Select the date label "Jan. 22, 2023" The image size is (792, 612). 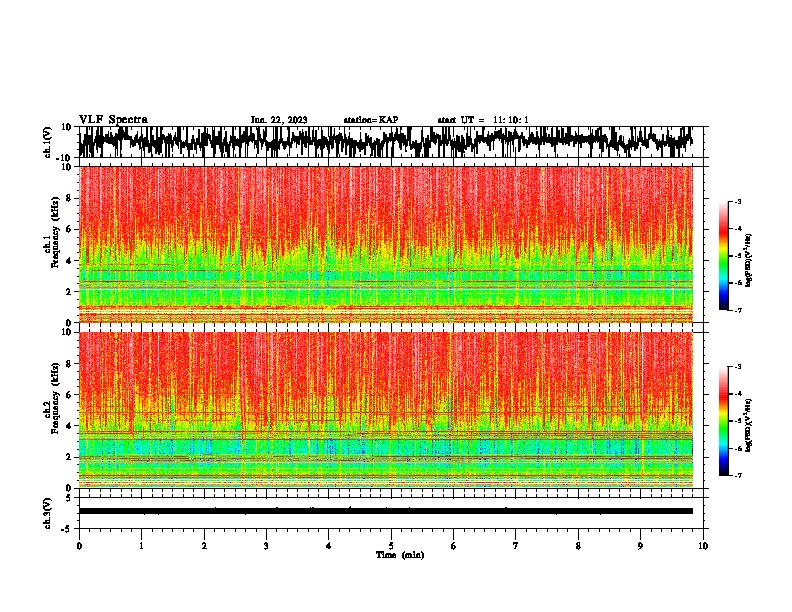click(279, 120)
